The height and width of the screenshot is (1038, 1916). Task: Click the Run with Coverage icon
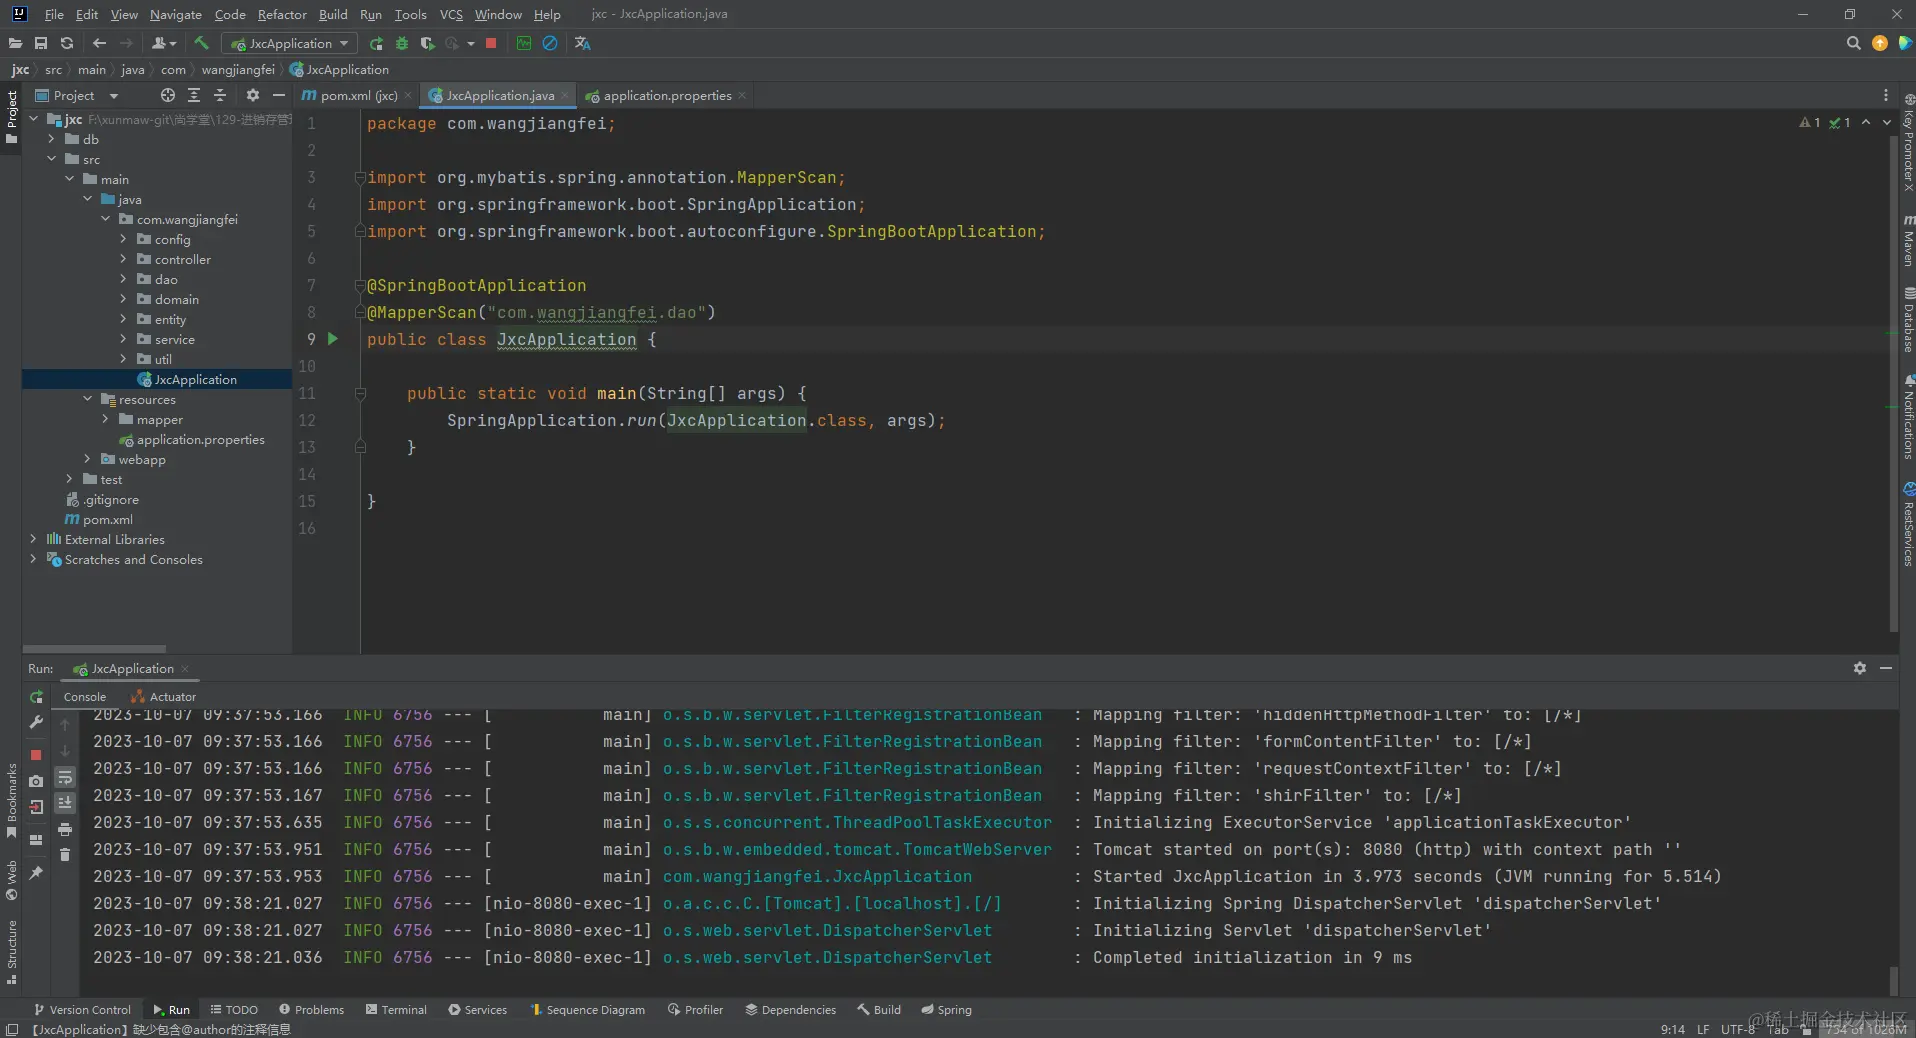[x=427, y=43]
